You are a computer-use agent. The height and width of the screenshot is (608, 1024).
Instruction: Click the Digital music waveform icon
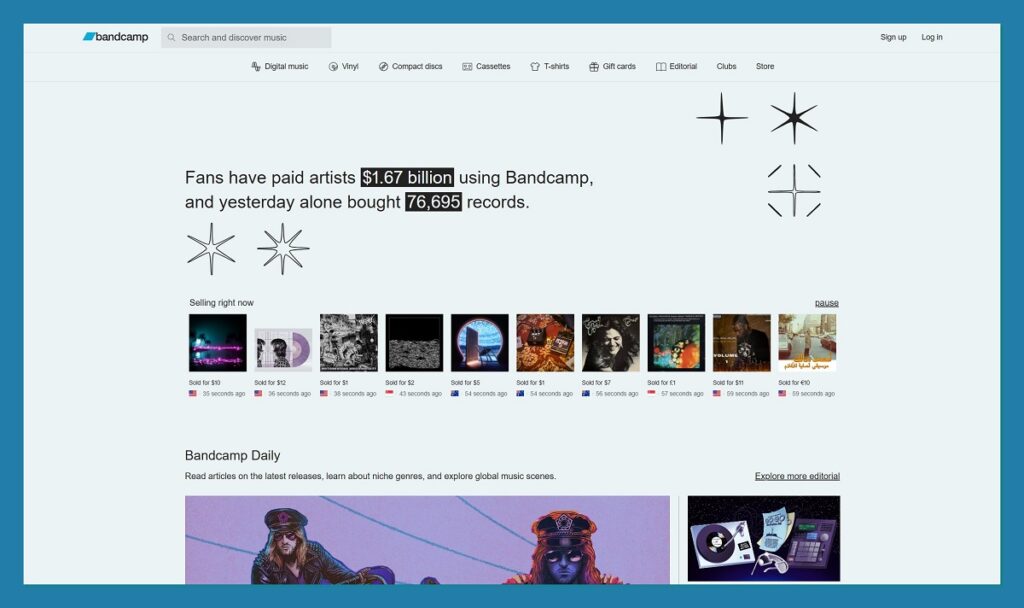click(256, 67)
